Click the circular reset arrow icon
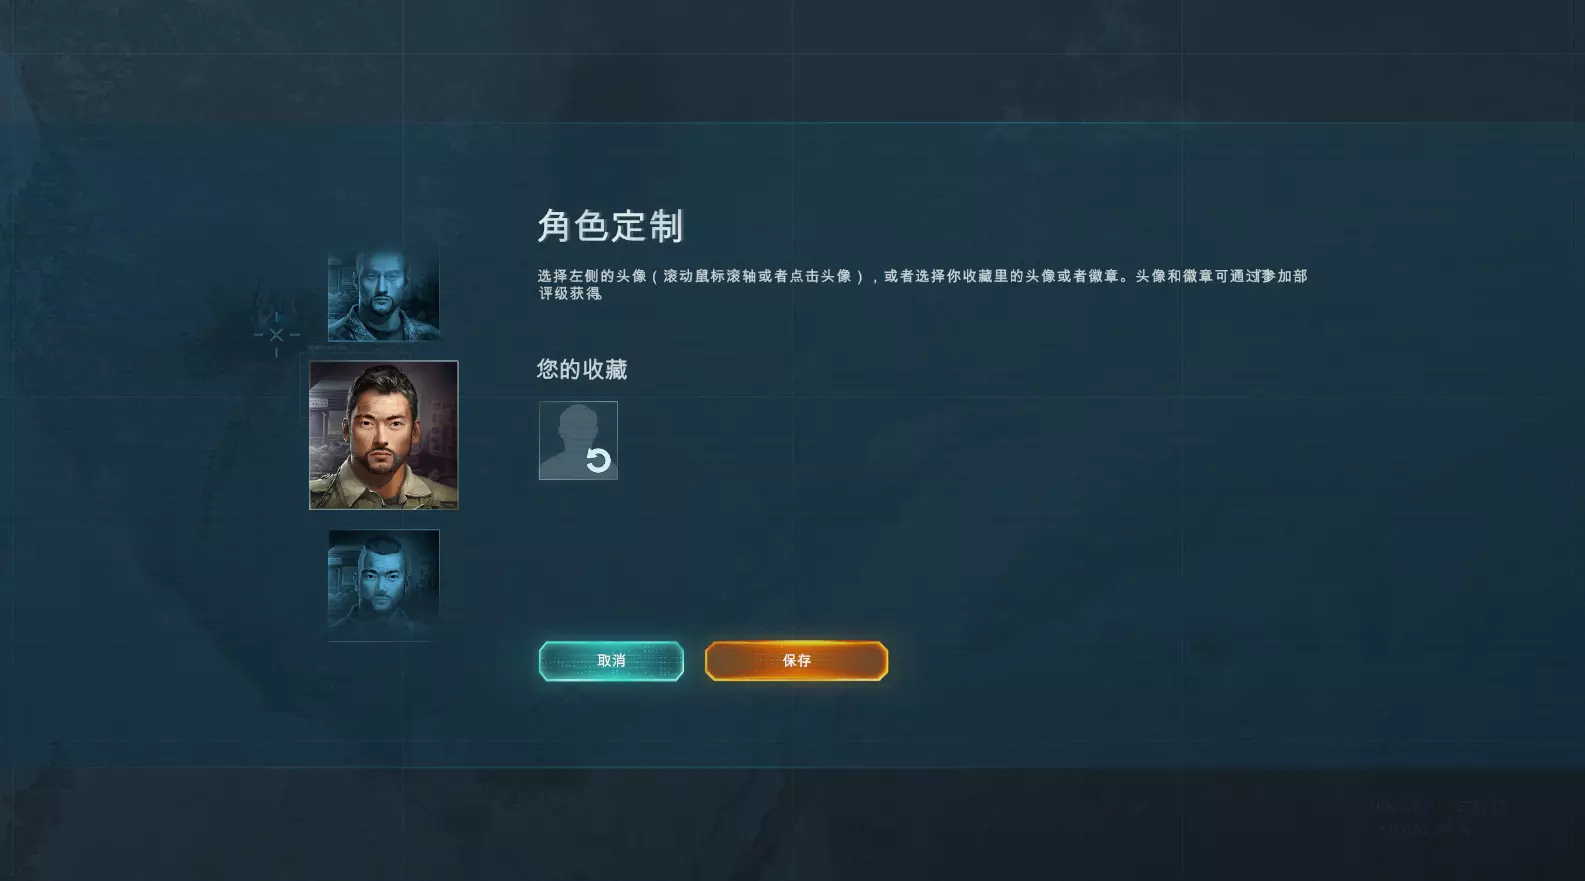The image size is (1585, 881). pos(598,460)
